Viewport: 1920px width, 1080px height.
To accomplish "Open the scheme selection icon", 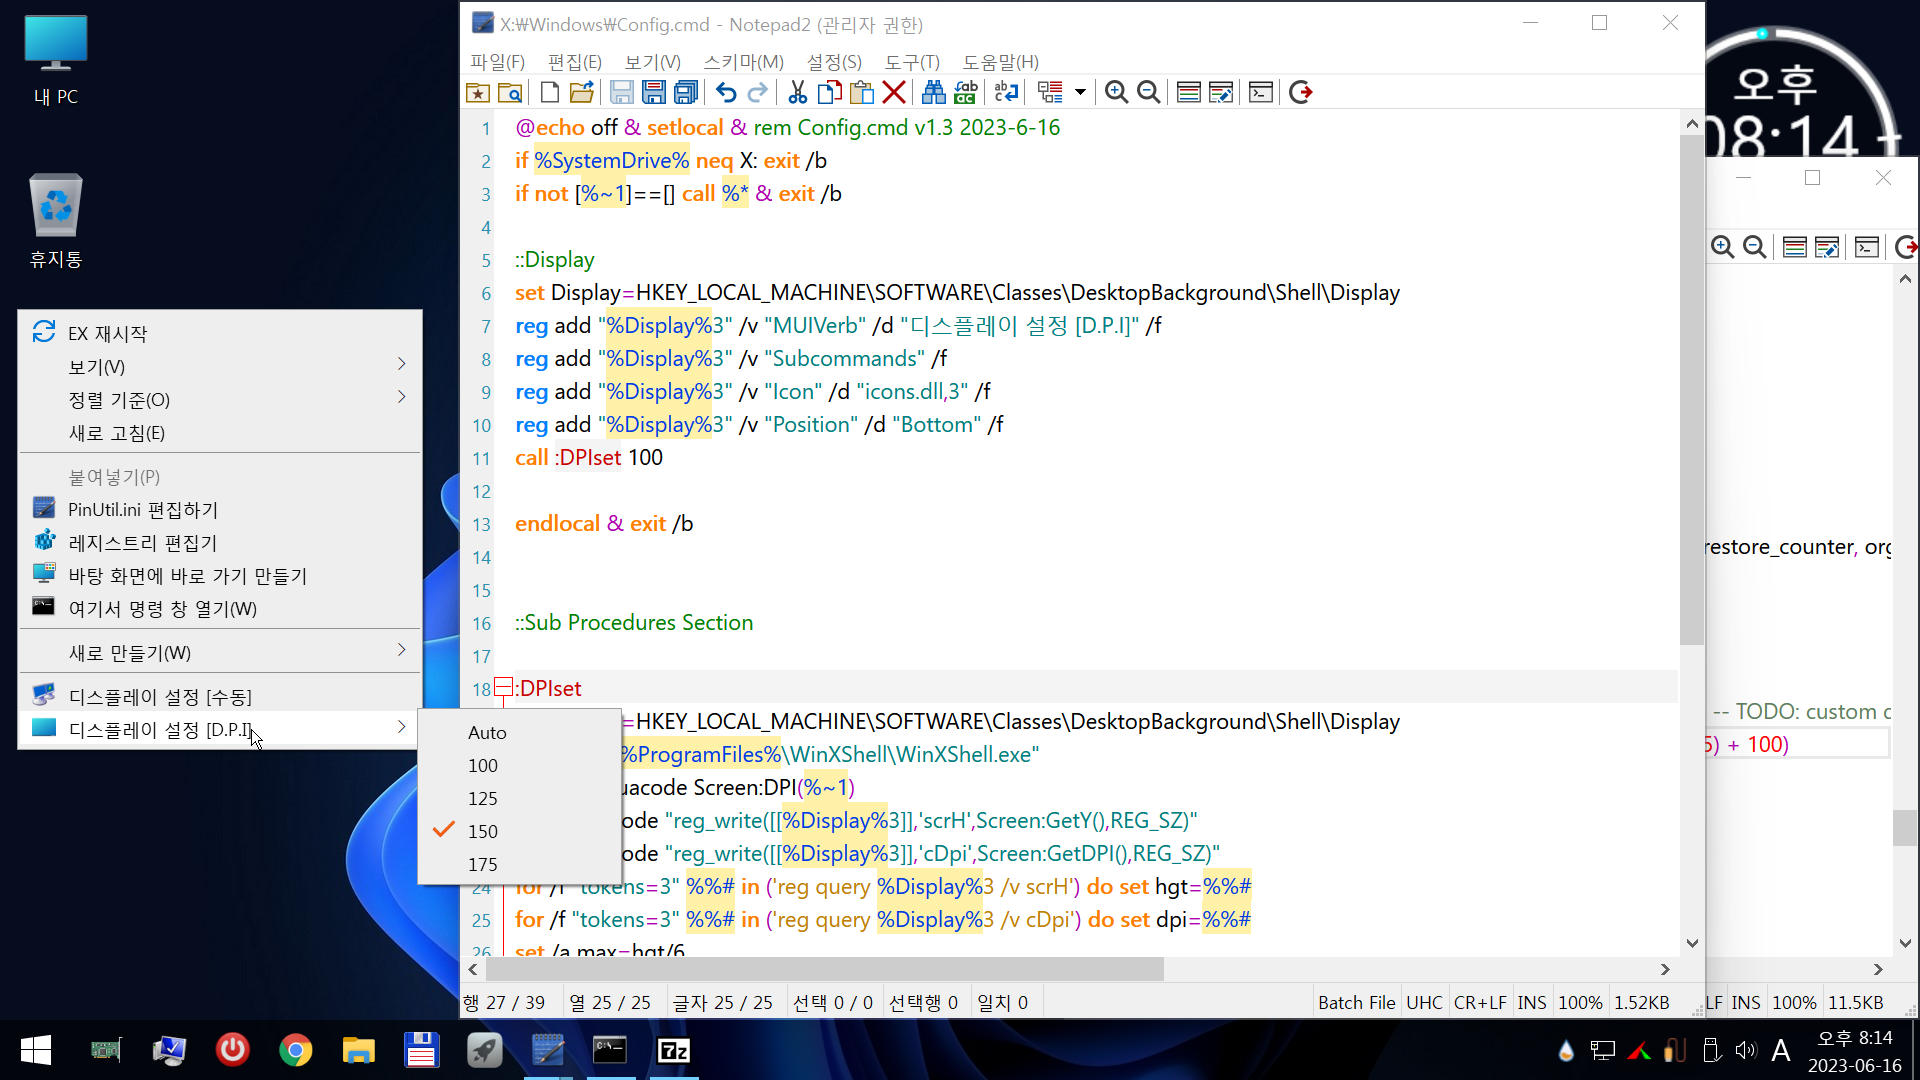I will click(1188, 93).
